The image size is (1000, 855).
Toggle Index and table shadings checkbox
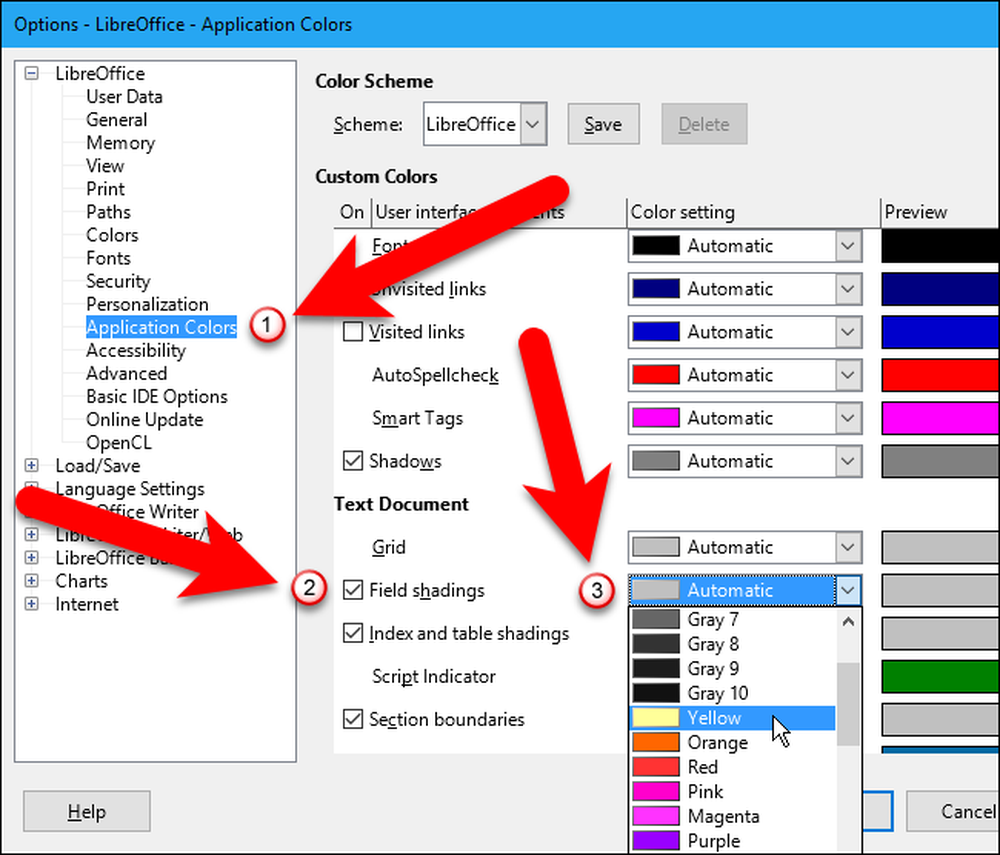[353, 633]
